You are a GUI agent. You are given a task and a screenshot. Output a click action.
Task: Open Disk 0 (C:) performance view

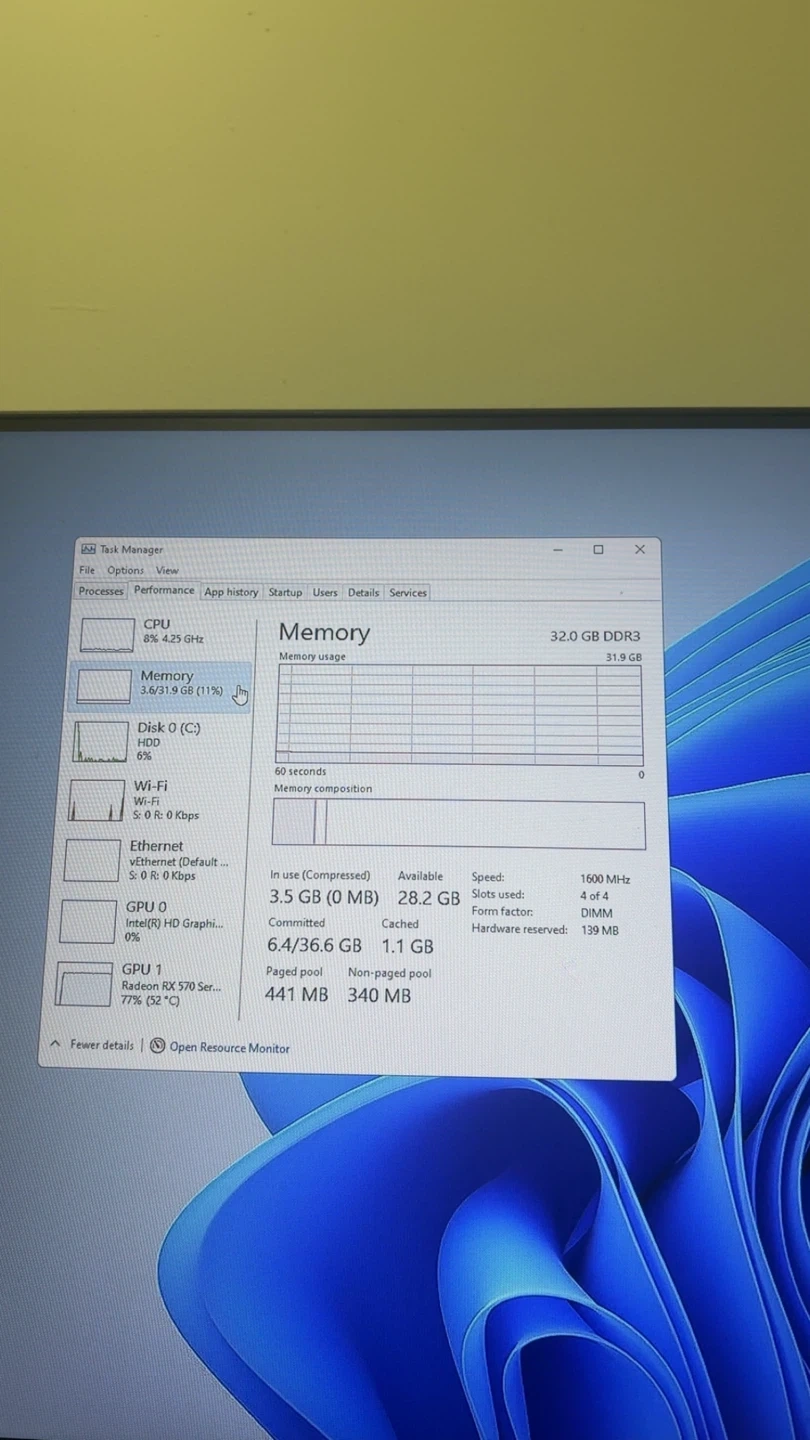click(x=101, y=741)
